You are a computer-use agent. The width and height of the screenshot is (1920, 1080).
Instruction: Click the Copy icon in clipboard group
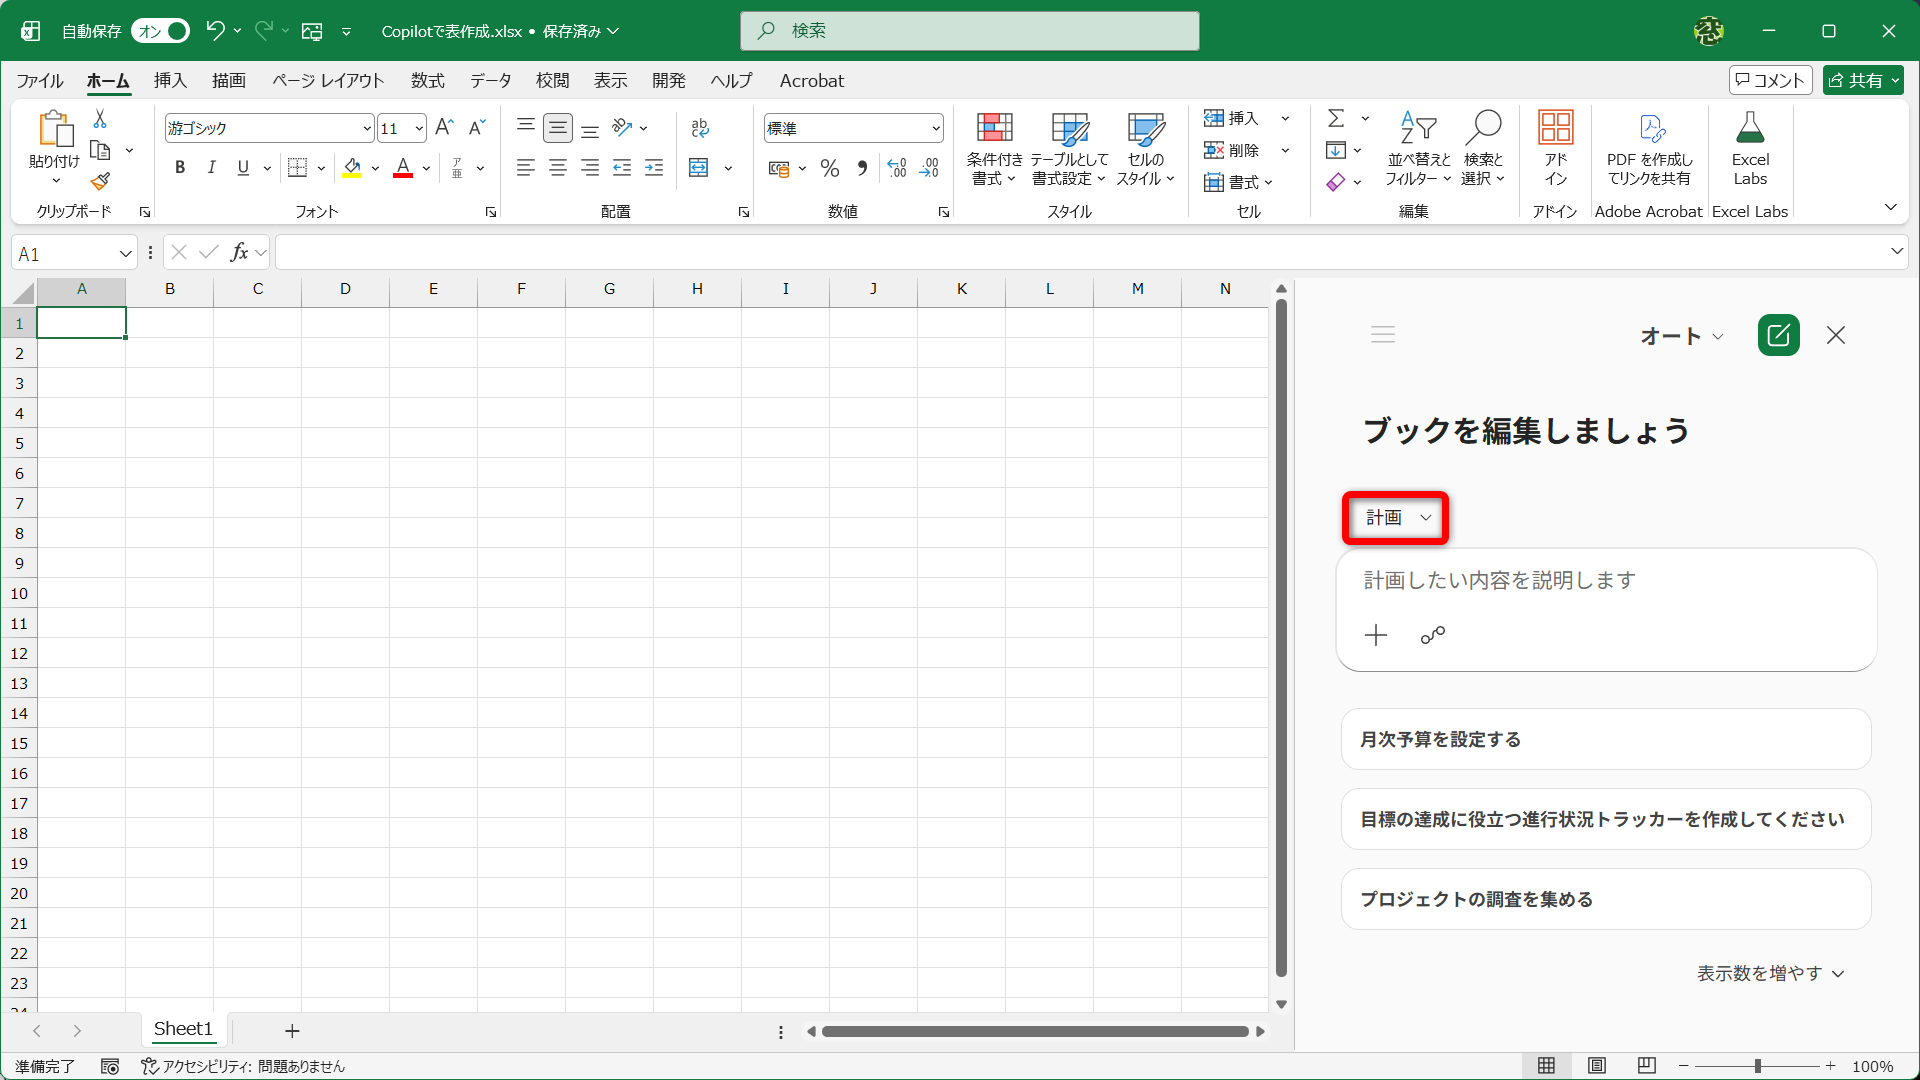click(100, 150)
